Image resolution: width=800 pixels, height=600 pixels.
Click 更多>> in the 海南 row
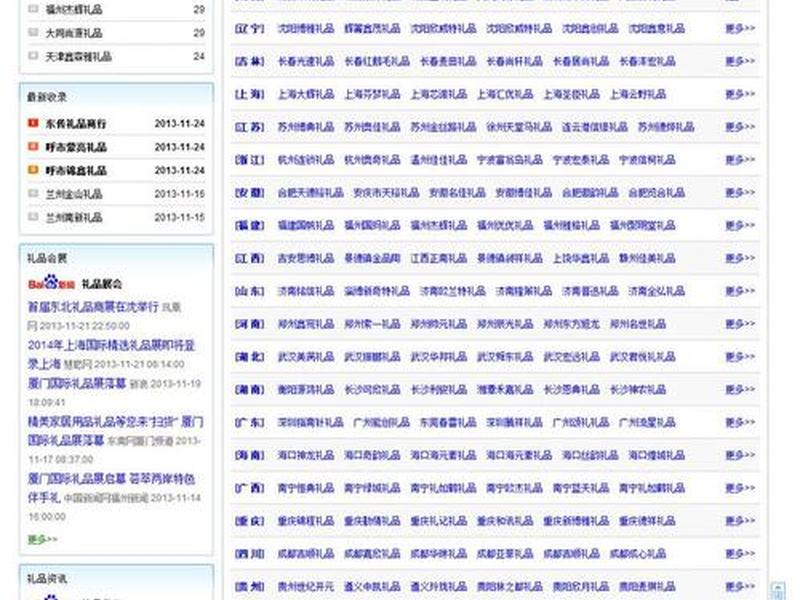[740, 455]
